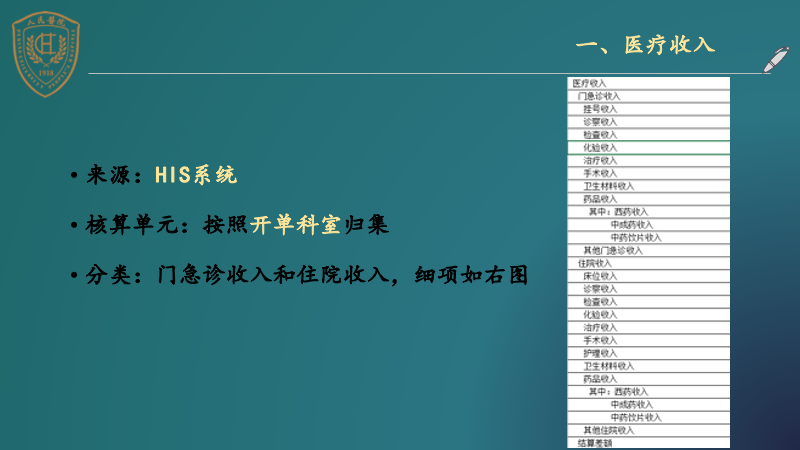Click the 门急诊收入 row in the table
The width and height of the screenshot is (800, 450).
(600, 96)
